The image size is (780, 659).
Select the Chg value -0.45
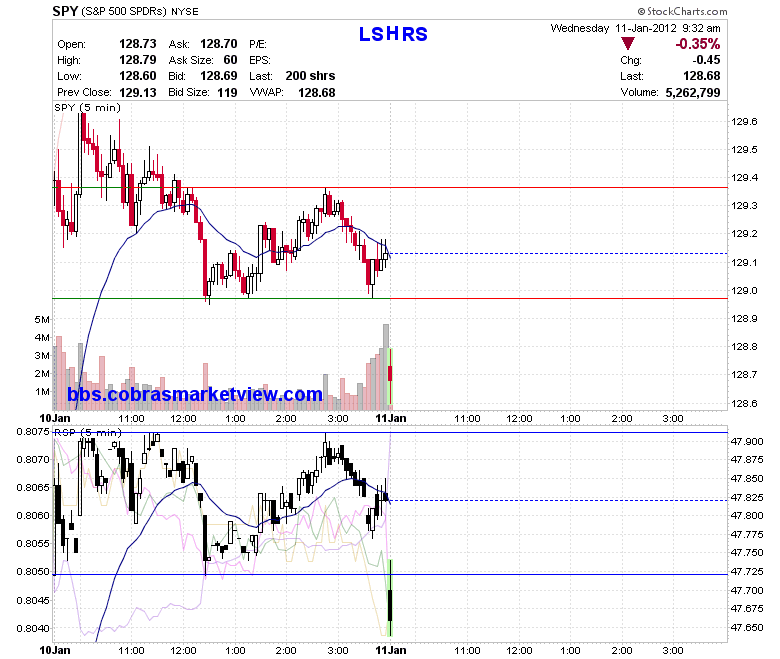pos(706,60)
